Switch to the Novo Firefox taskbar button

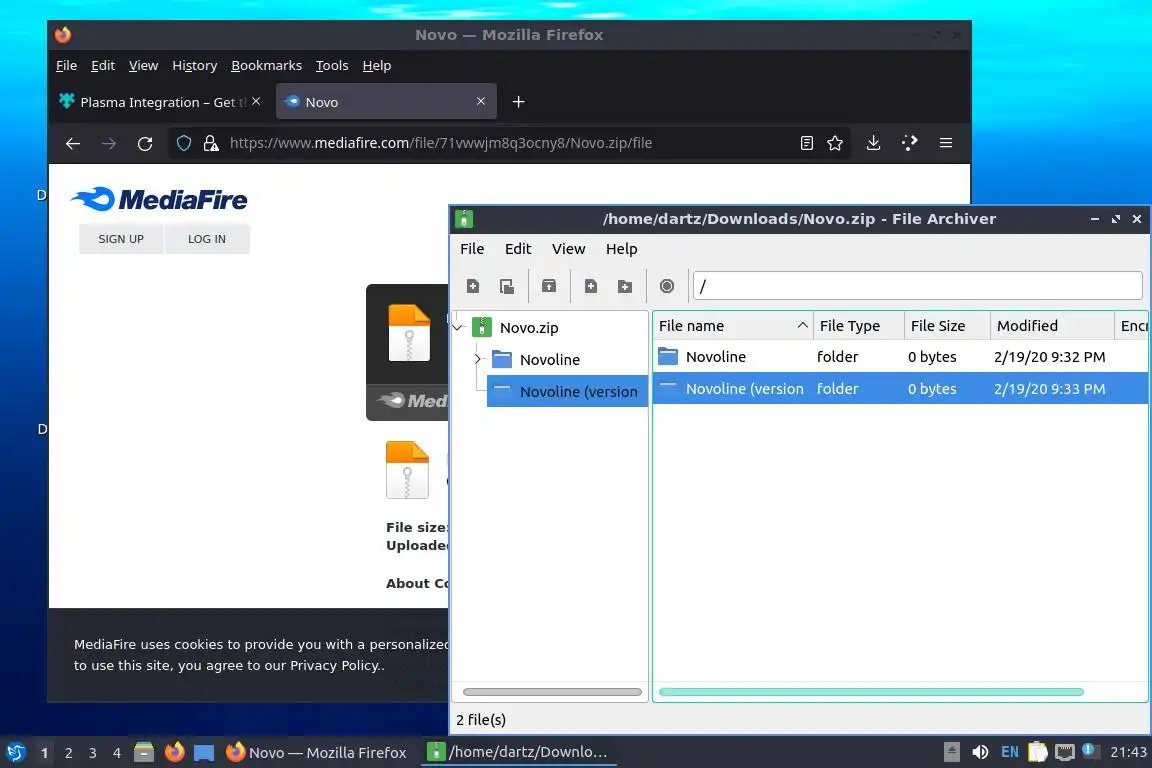click(317, 752)
